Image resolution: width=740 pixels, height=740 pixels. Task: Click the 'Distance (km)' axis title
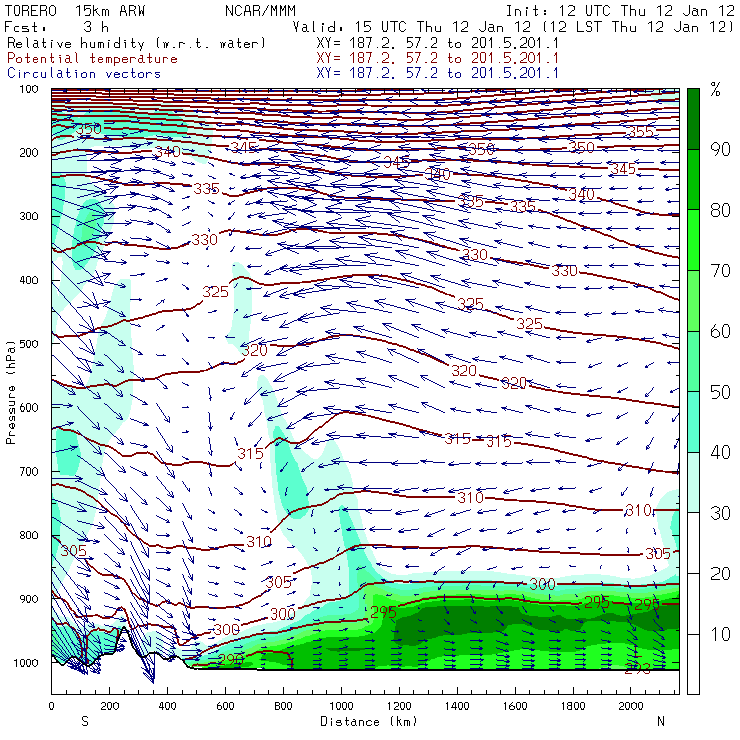pyautogui.click(x=369, y=722)
